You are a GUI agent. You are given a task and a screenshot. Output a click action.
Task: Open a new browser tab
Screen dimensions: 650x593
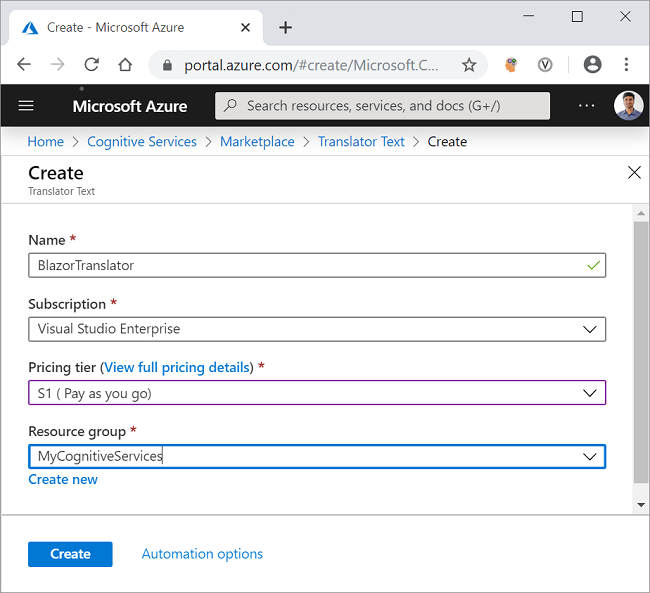click(x=285, y=27)
